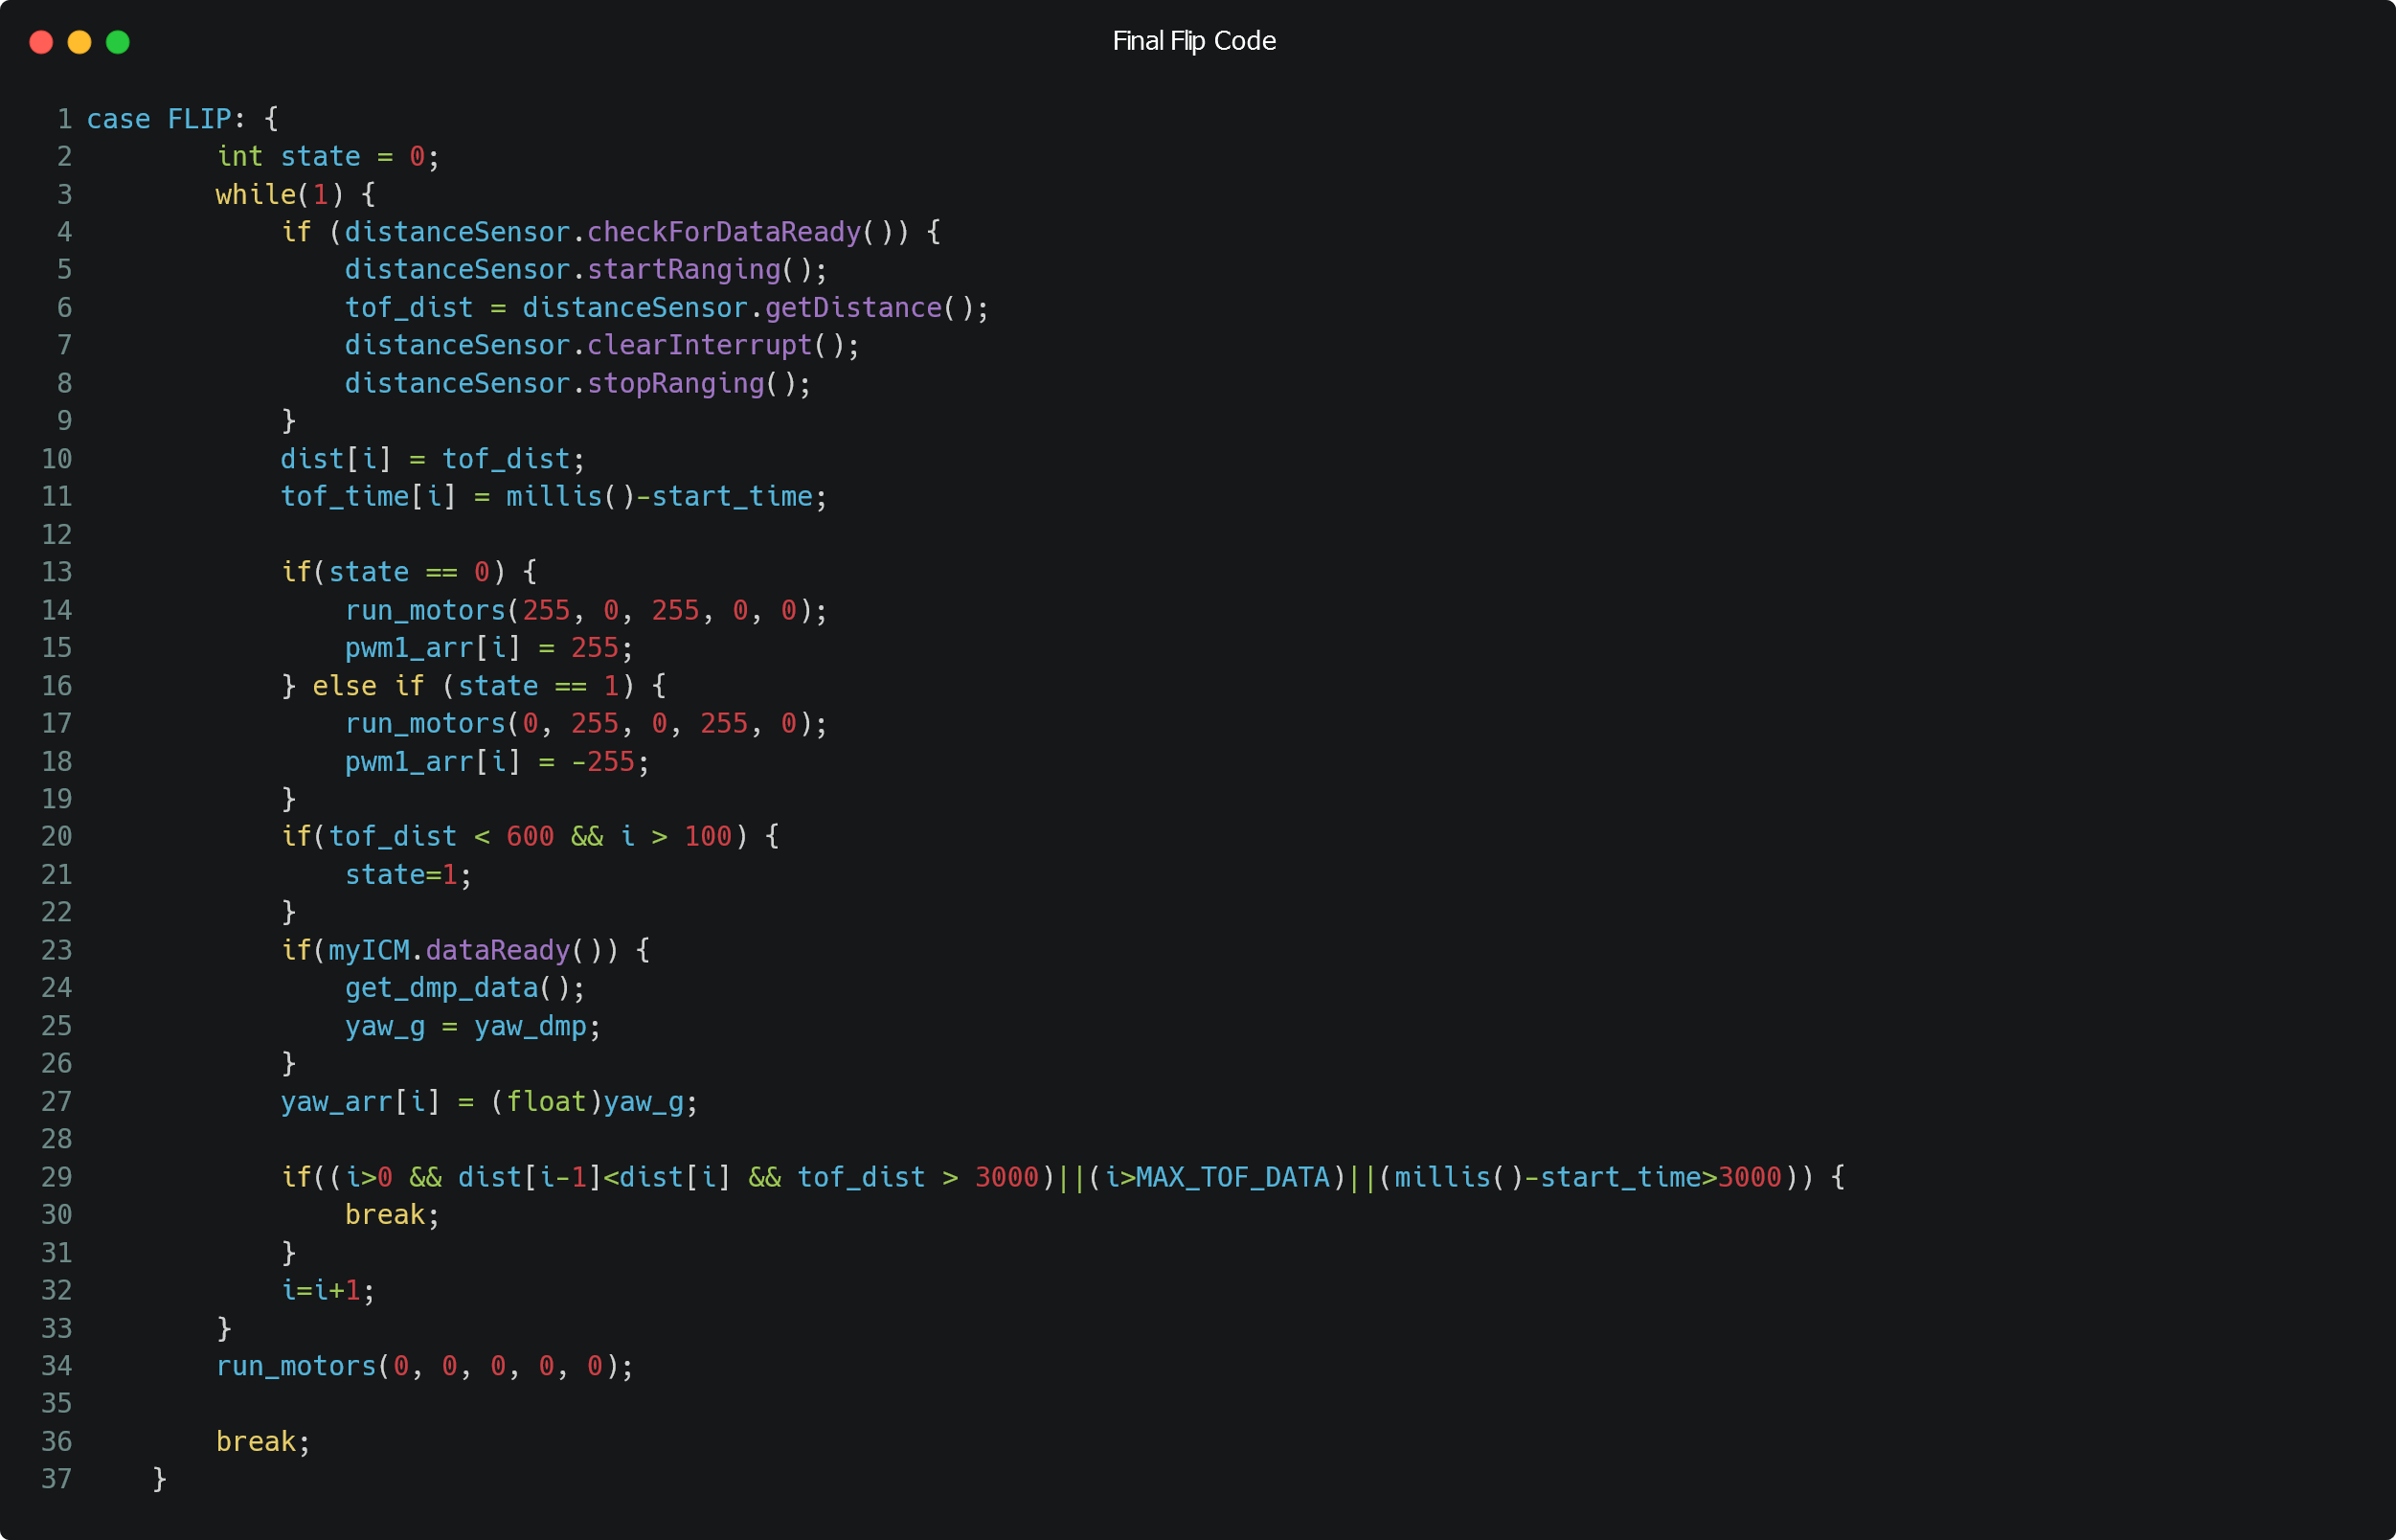This screenshot has height=1540, width=2396.
Task: Click the 'break;' statement on line 30
Action: pos(393,1215)
